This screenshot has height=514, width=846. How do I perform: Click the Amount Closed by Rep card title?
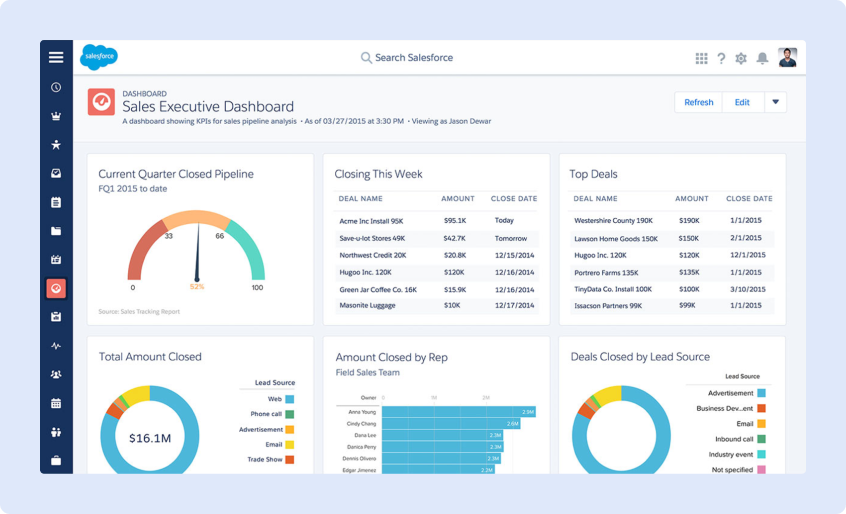pyautogui.click(x=392, y=357)
